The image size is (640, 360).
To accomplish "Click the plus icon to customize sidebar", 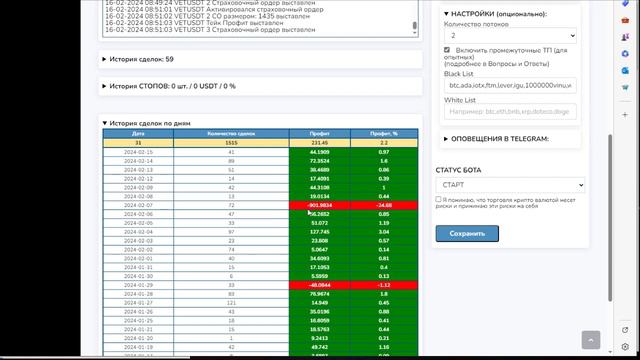I will pyautogui.click(x=625, y=115).
